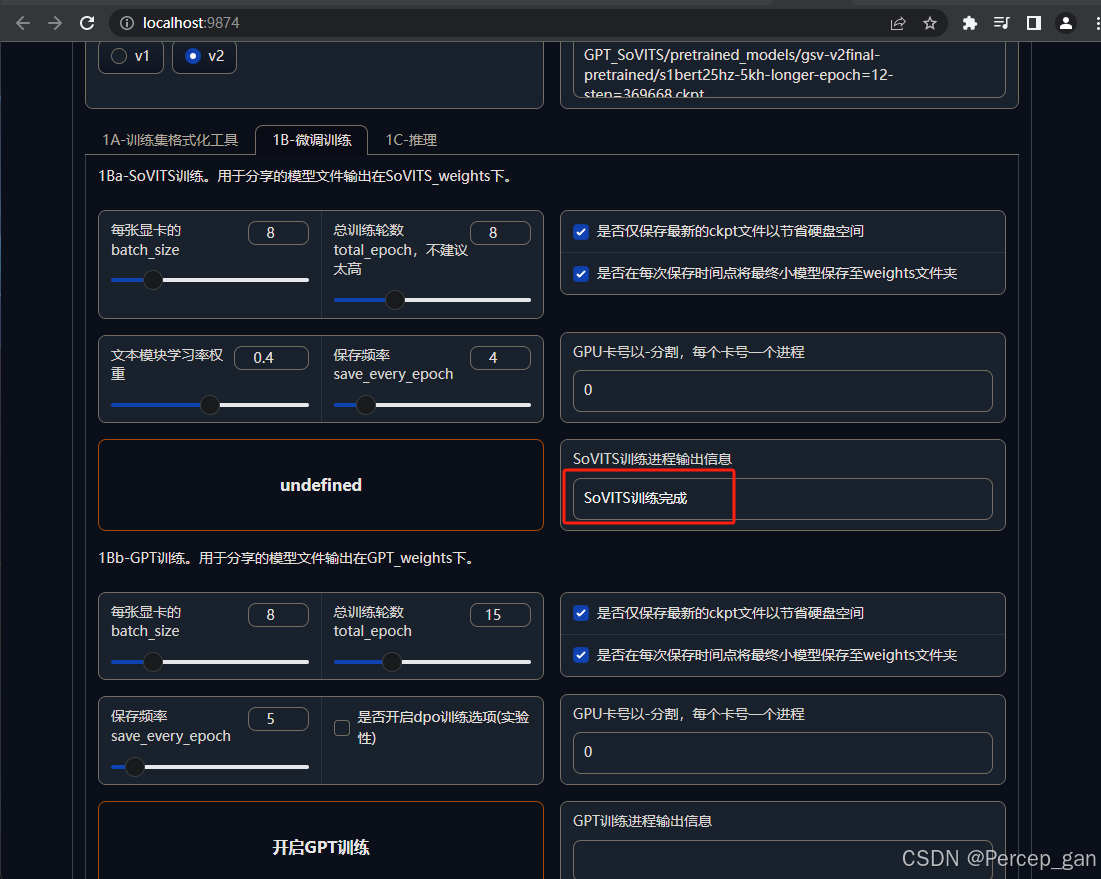This screenshot has width=1101, height=879.
Task: Switch to 1A-训练集格式化工具 tab
Action: pos(170,140)
